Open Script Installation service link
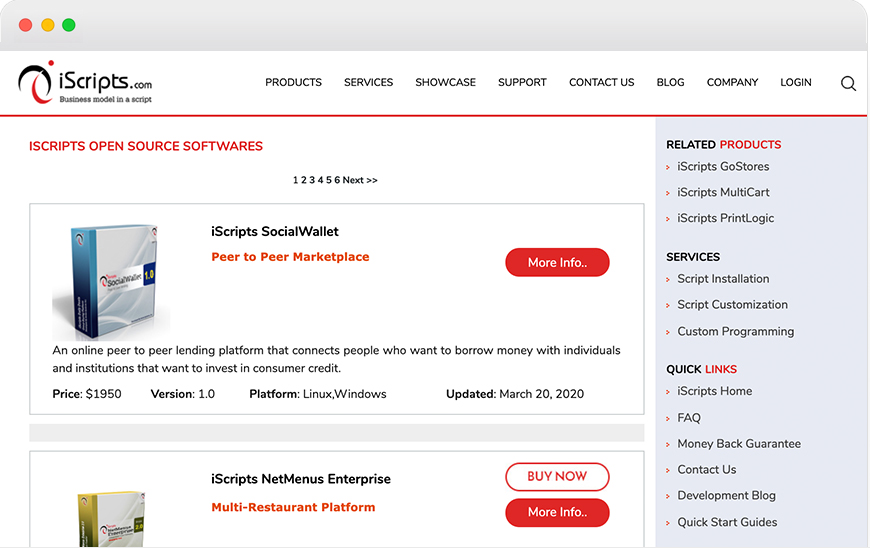Viewport: 870px width, 548px height. click(723, 279)
